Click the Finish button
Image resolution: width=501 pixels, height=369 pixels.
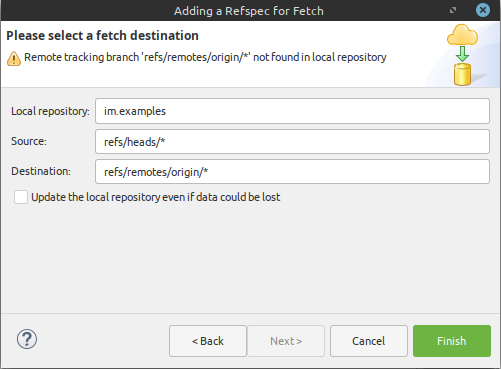(x=452, y=341)
